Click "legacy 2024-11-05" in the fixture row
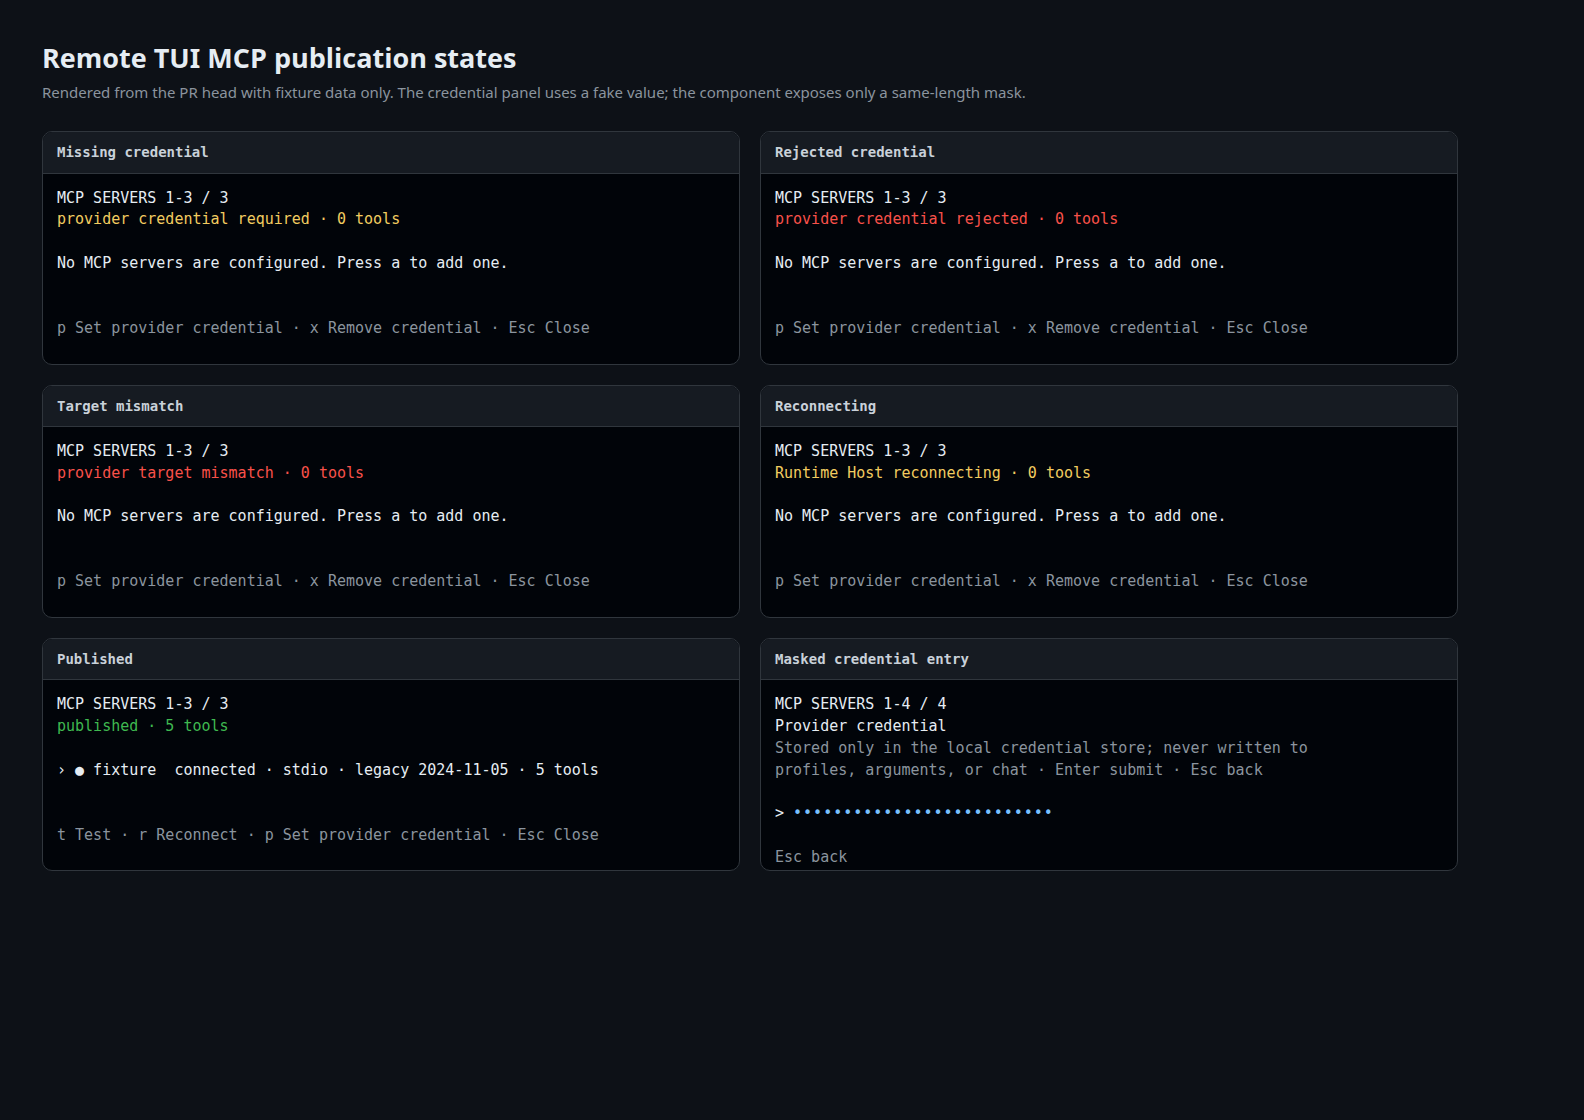The height and width of the screenshot is (1120, 1584). point(432,770)
